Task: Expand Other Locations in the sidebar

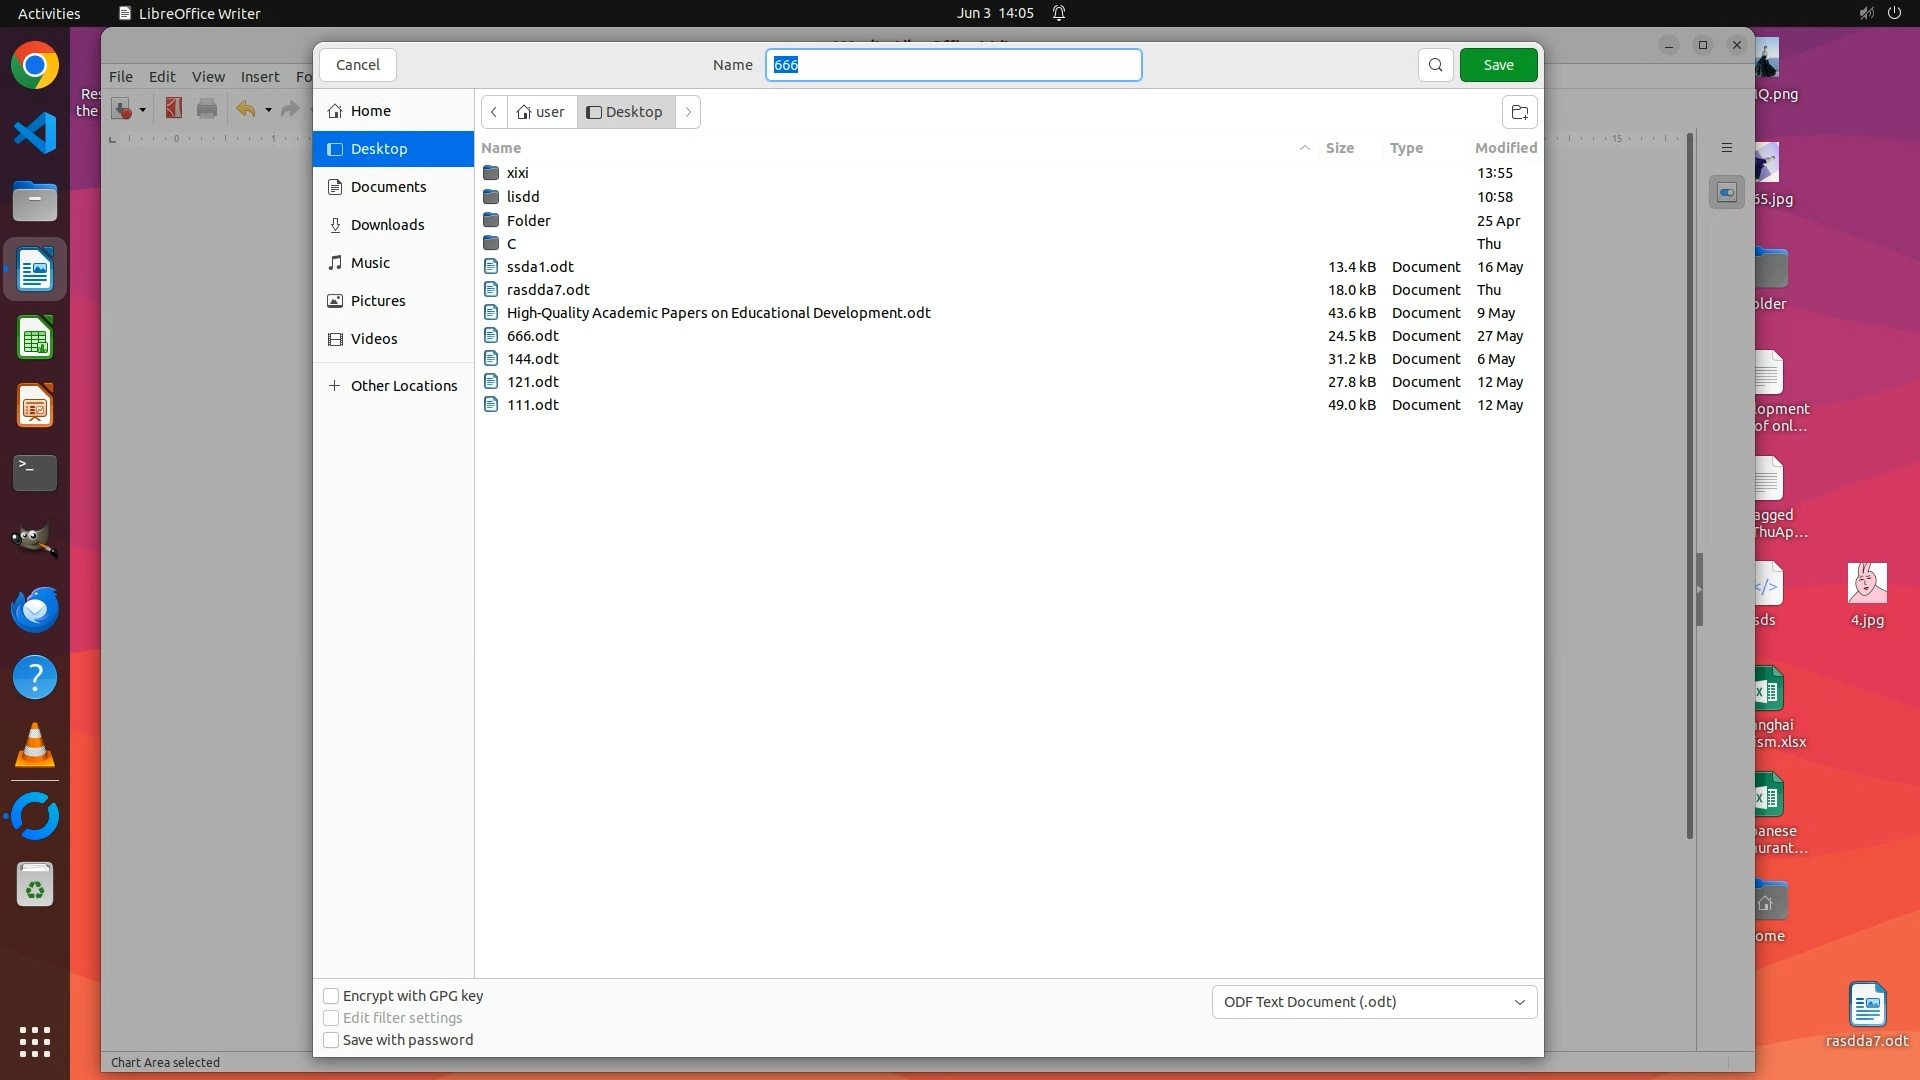Action: click(403, 386)
